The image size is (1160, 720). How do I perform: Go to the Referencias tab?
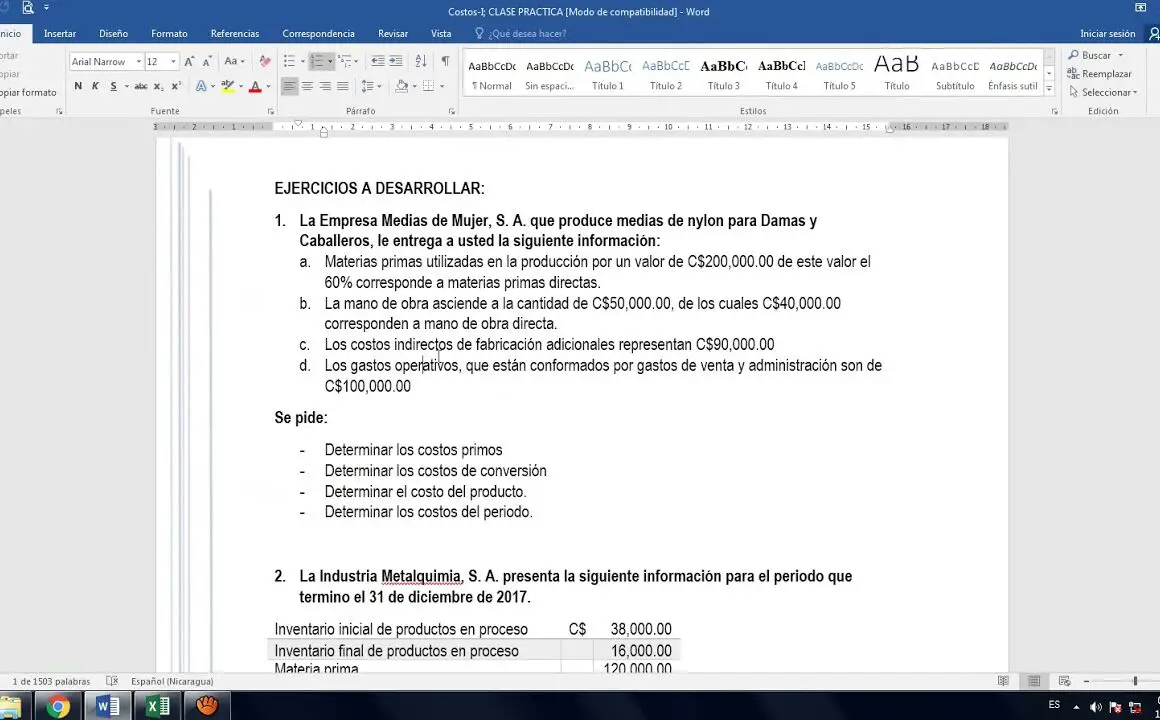tap(235, 33)
